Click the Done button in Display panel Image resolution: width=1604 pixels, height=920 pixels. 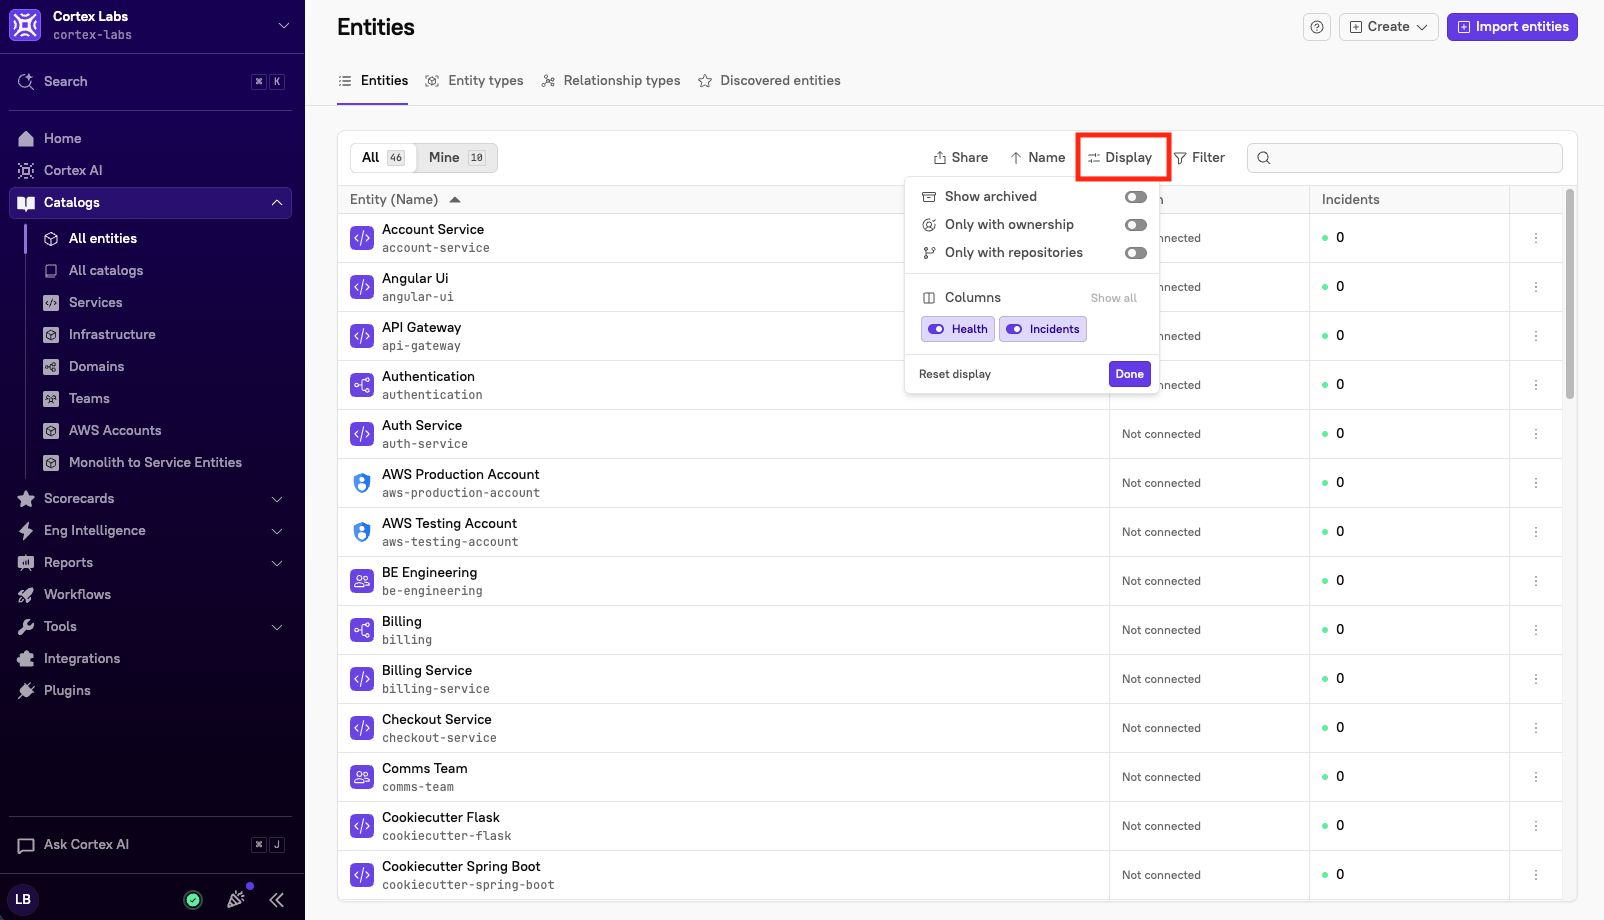click(1130, 374)
